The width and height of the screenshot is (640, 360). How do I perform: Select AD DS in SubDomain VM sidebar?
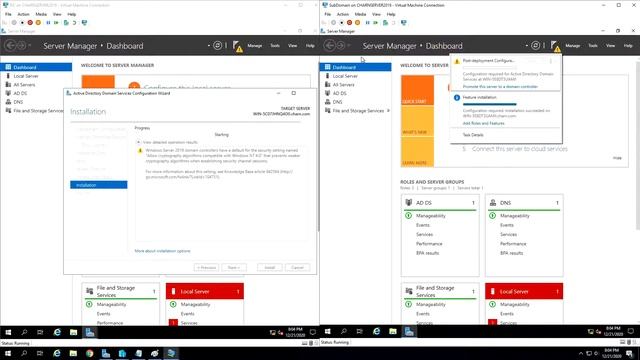[339, 93]
